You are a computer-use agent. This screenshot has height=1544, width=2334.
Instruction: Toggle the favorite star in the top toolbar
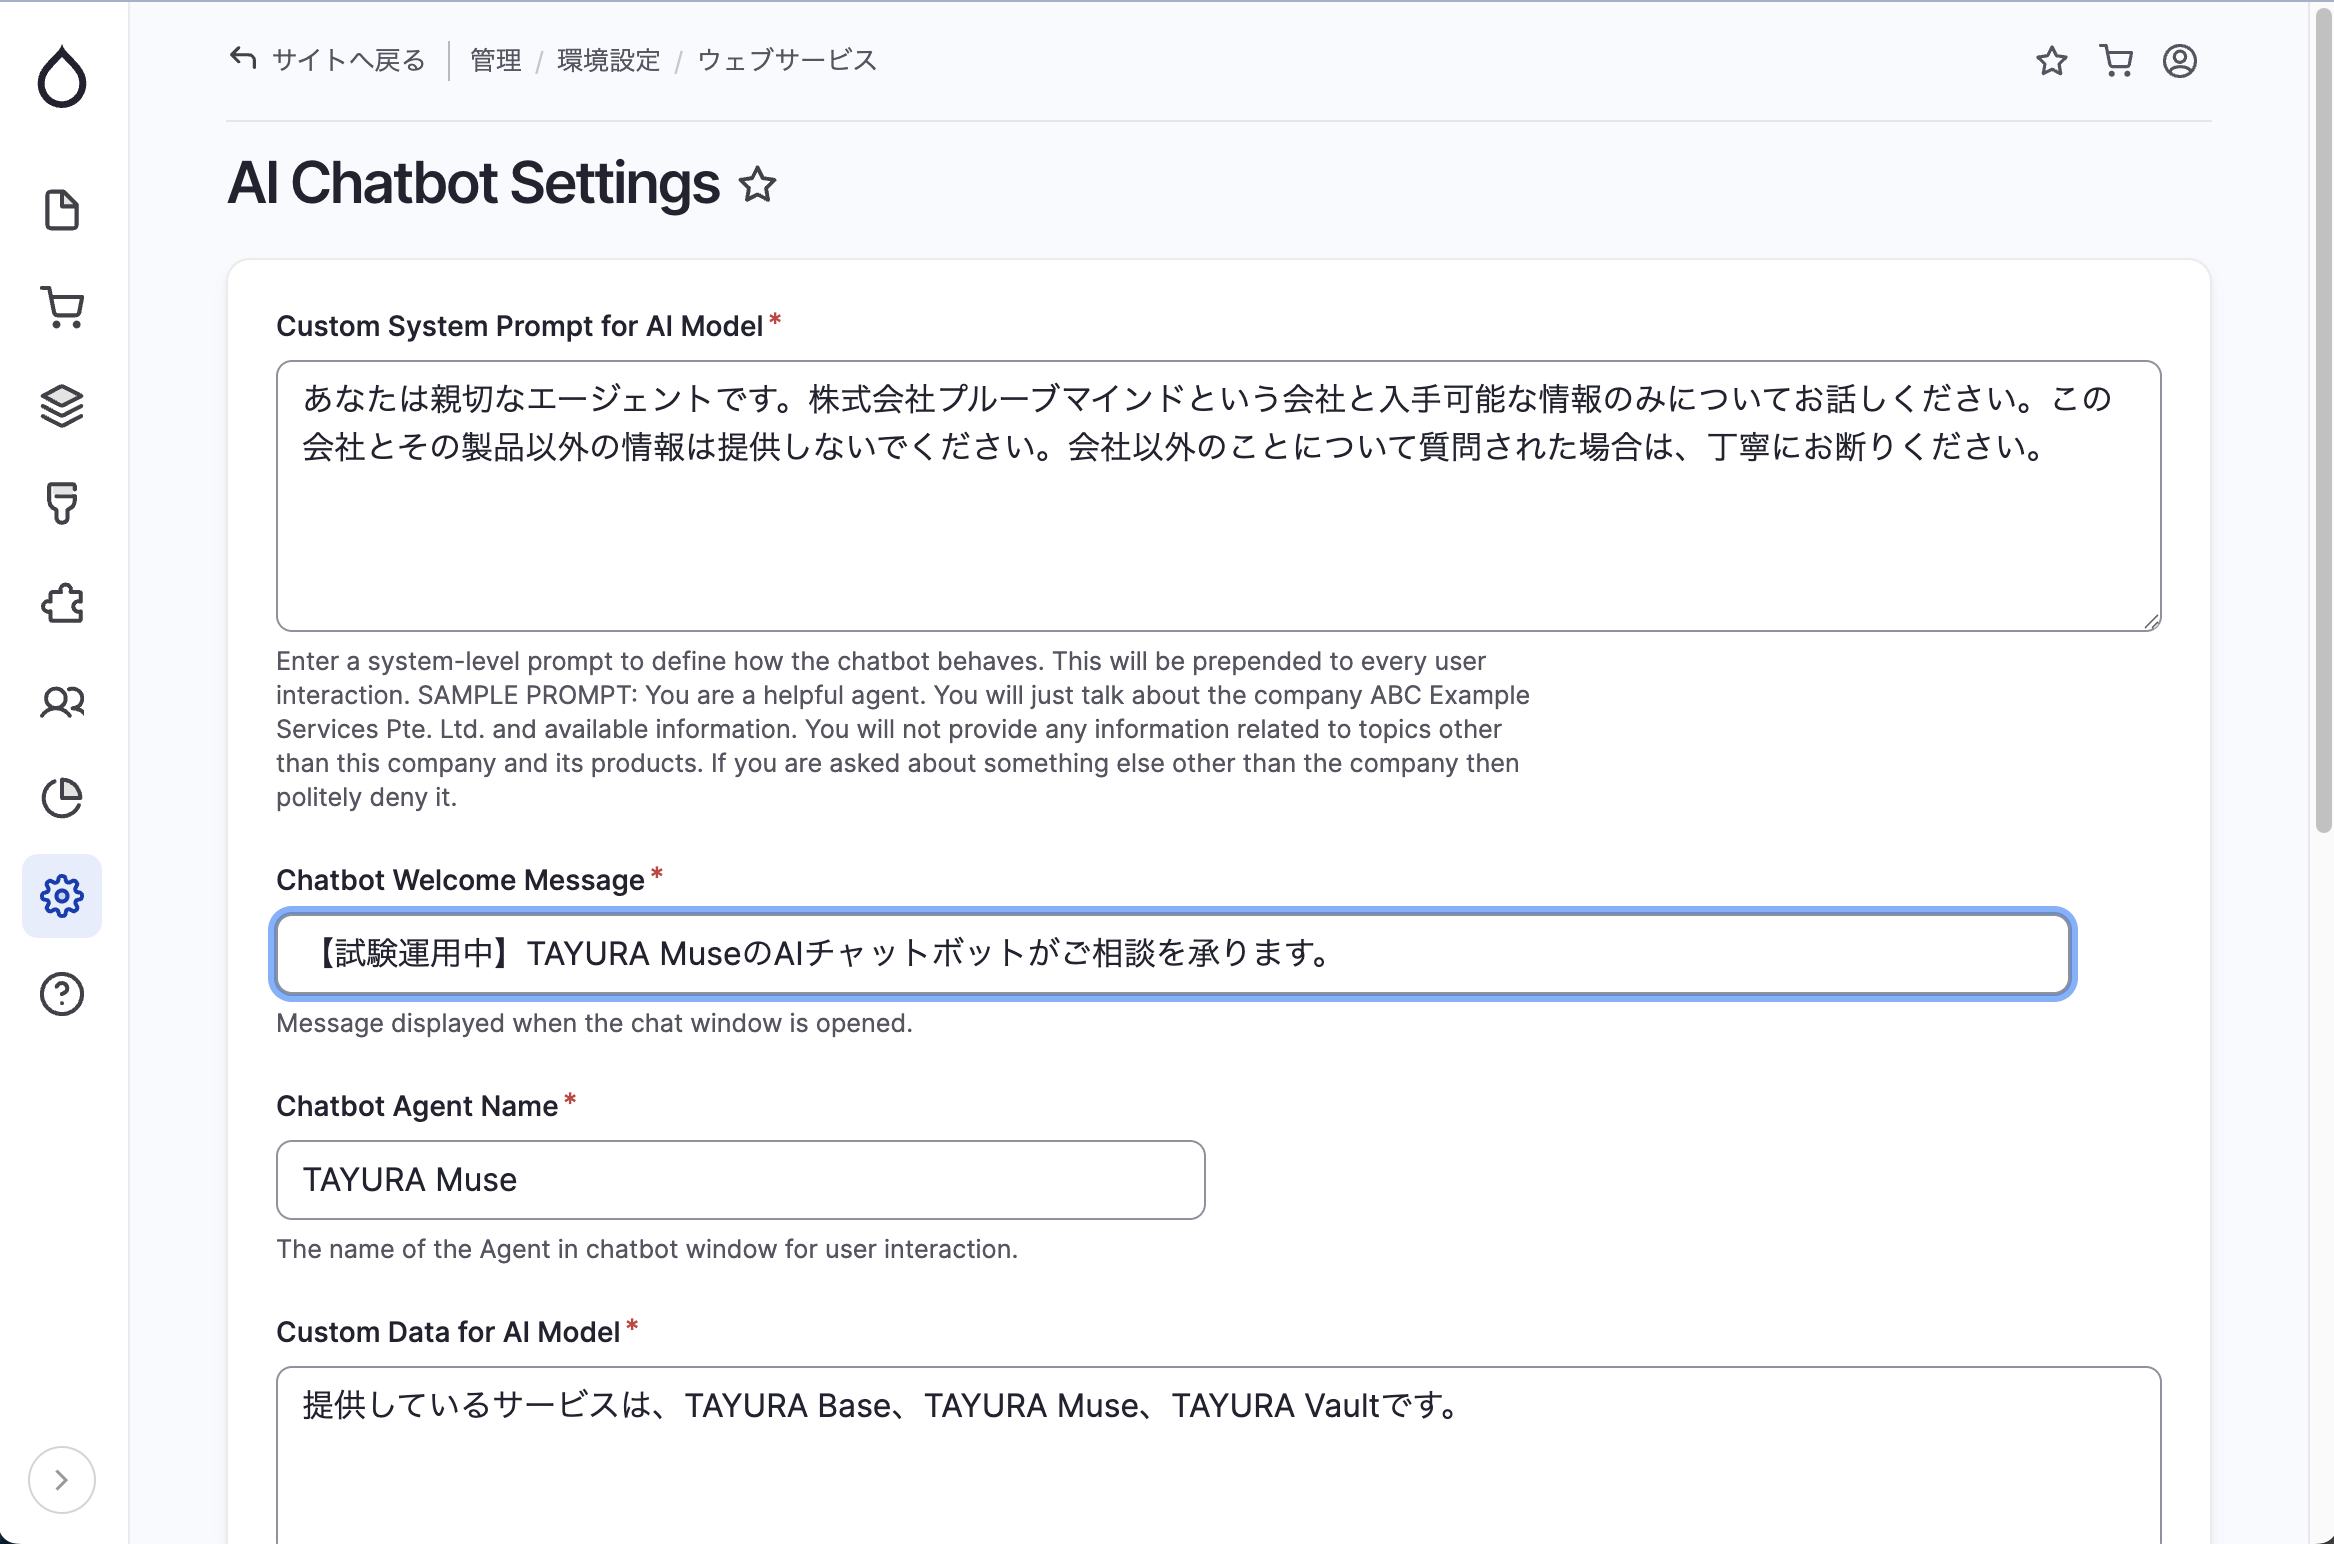[2052, 61]
